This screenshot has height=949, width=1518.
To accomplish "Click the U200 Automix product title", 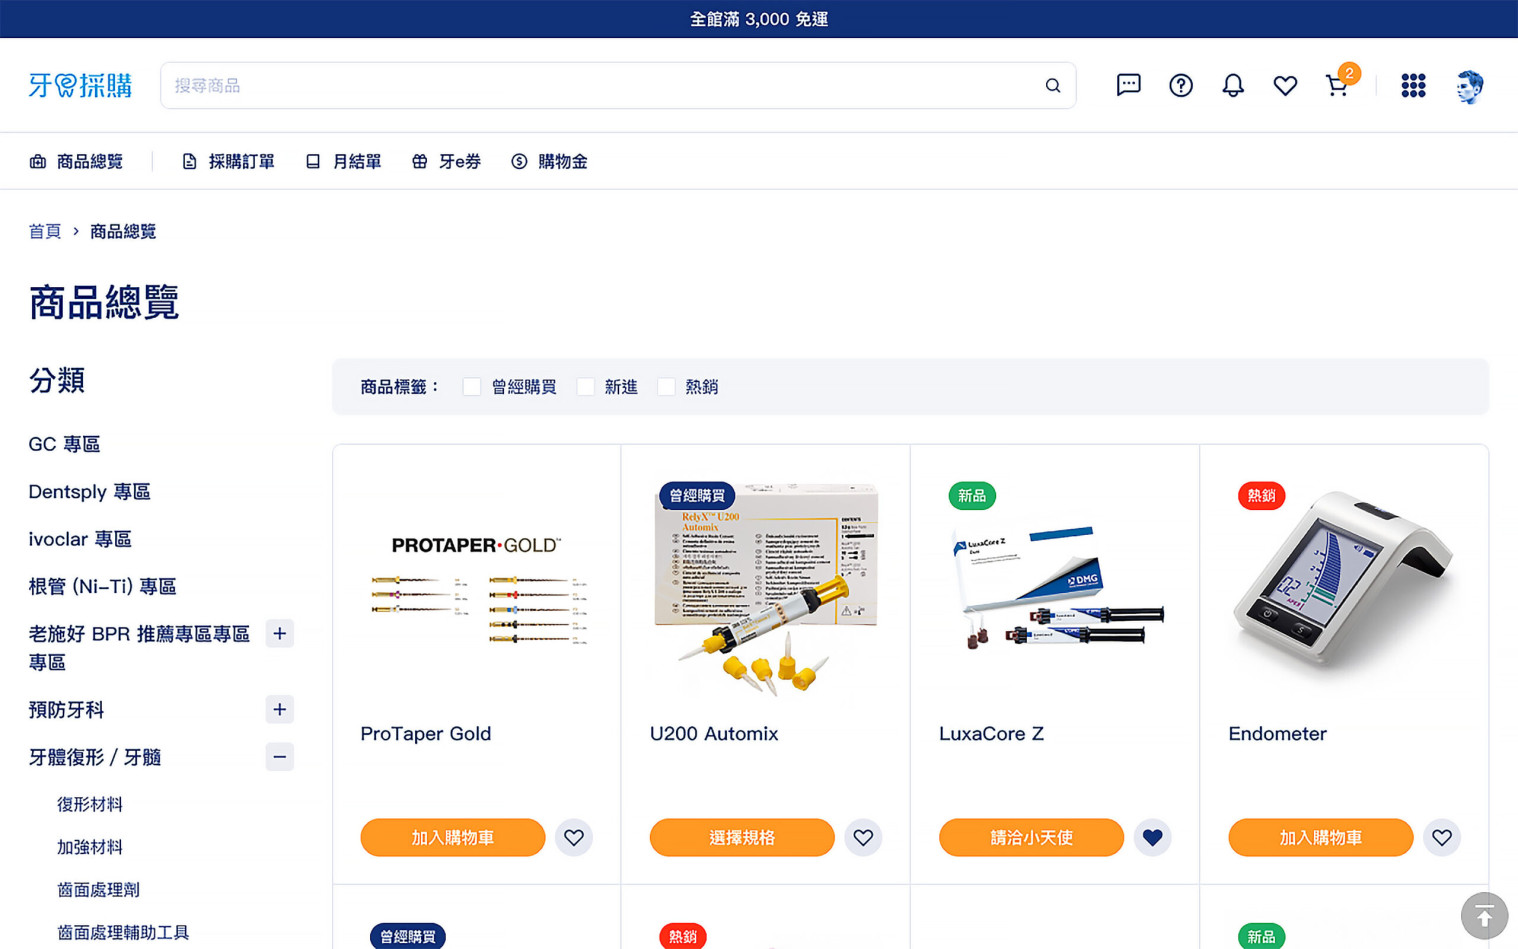I will pyautogui.click(x=714, y=734).
